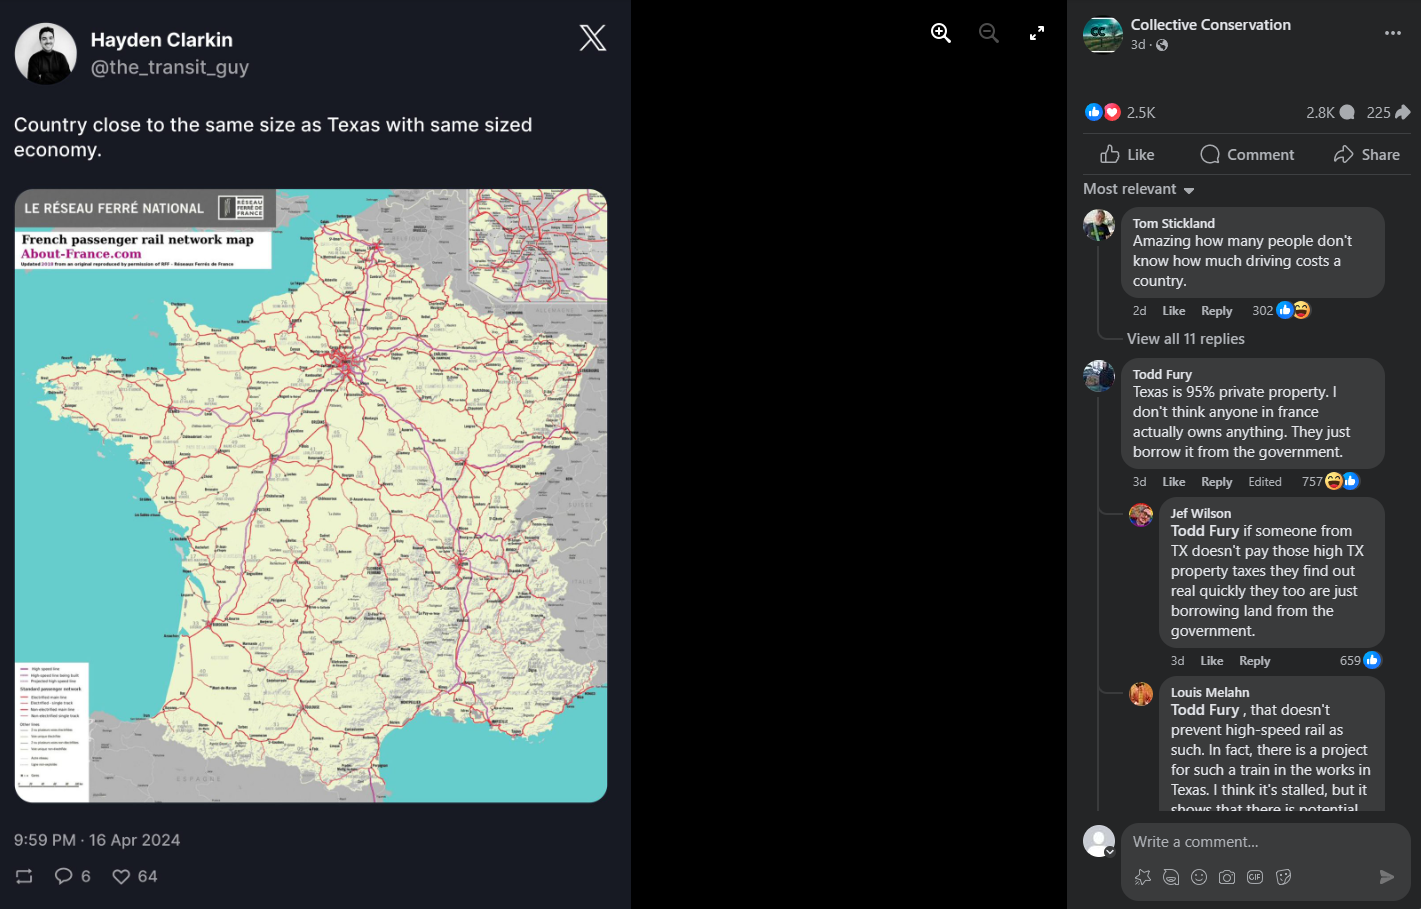The image size is (1421, 909).
Task: Click the 2d timestamp on Tom Stickland's comment
Action: coord(1139,311)
